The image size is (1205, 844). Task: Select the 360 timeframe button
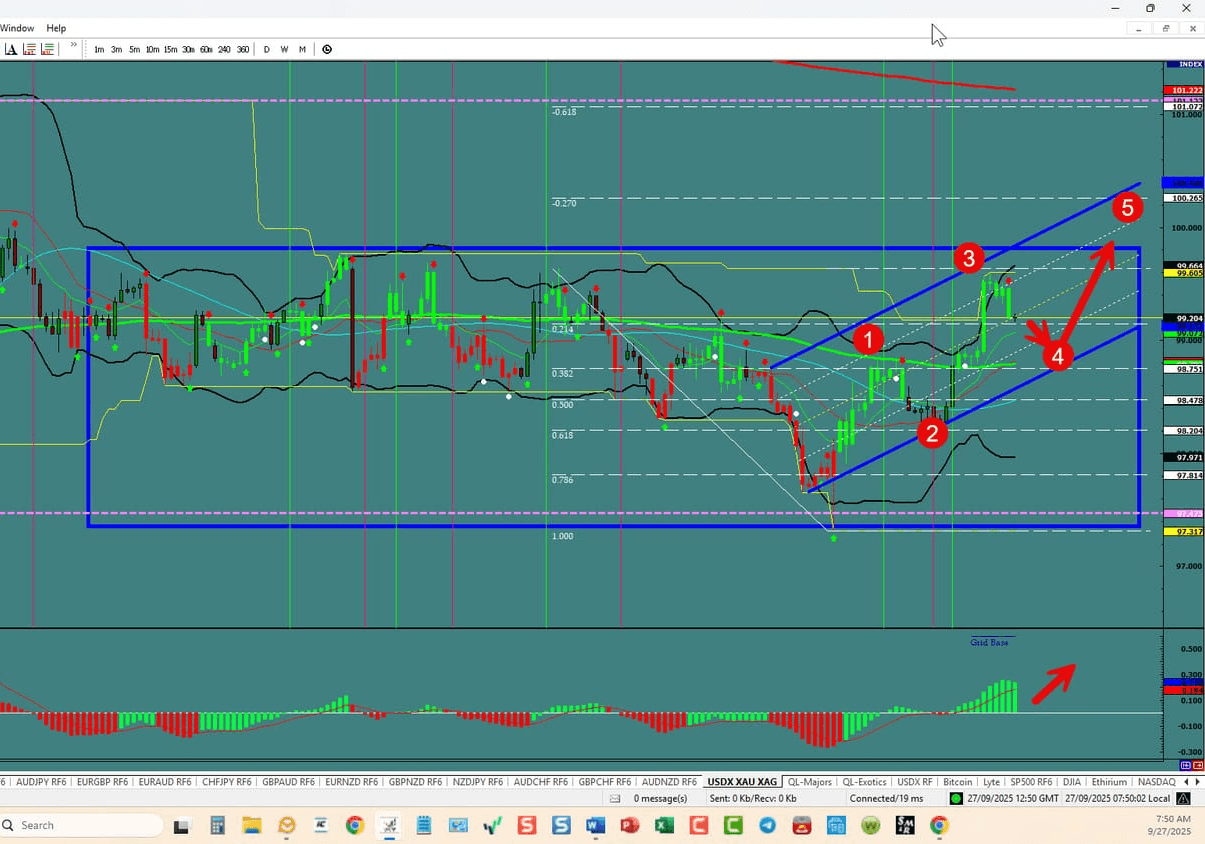click(x=243, y=48)
